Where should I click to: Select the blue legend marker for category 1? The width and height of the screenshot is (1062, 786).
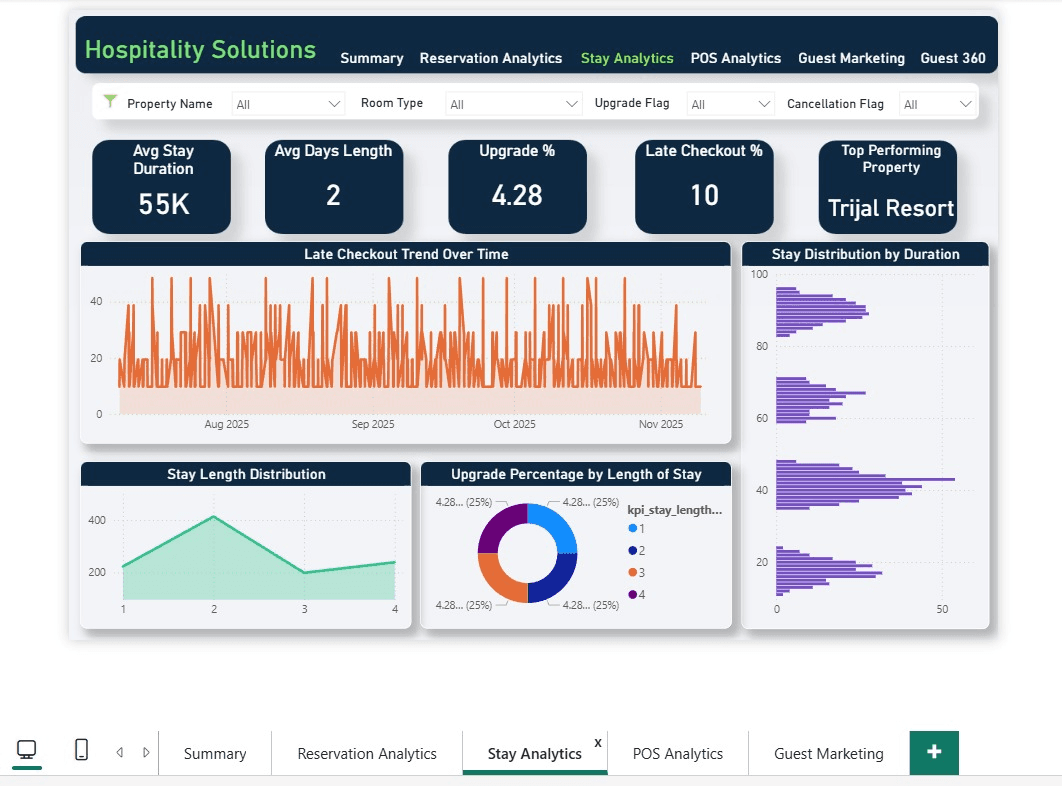[632, 528]
